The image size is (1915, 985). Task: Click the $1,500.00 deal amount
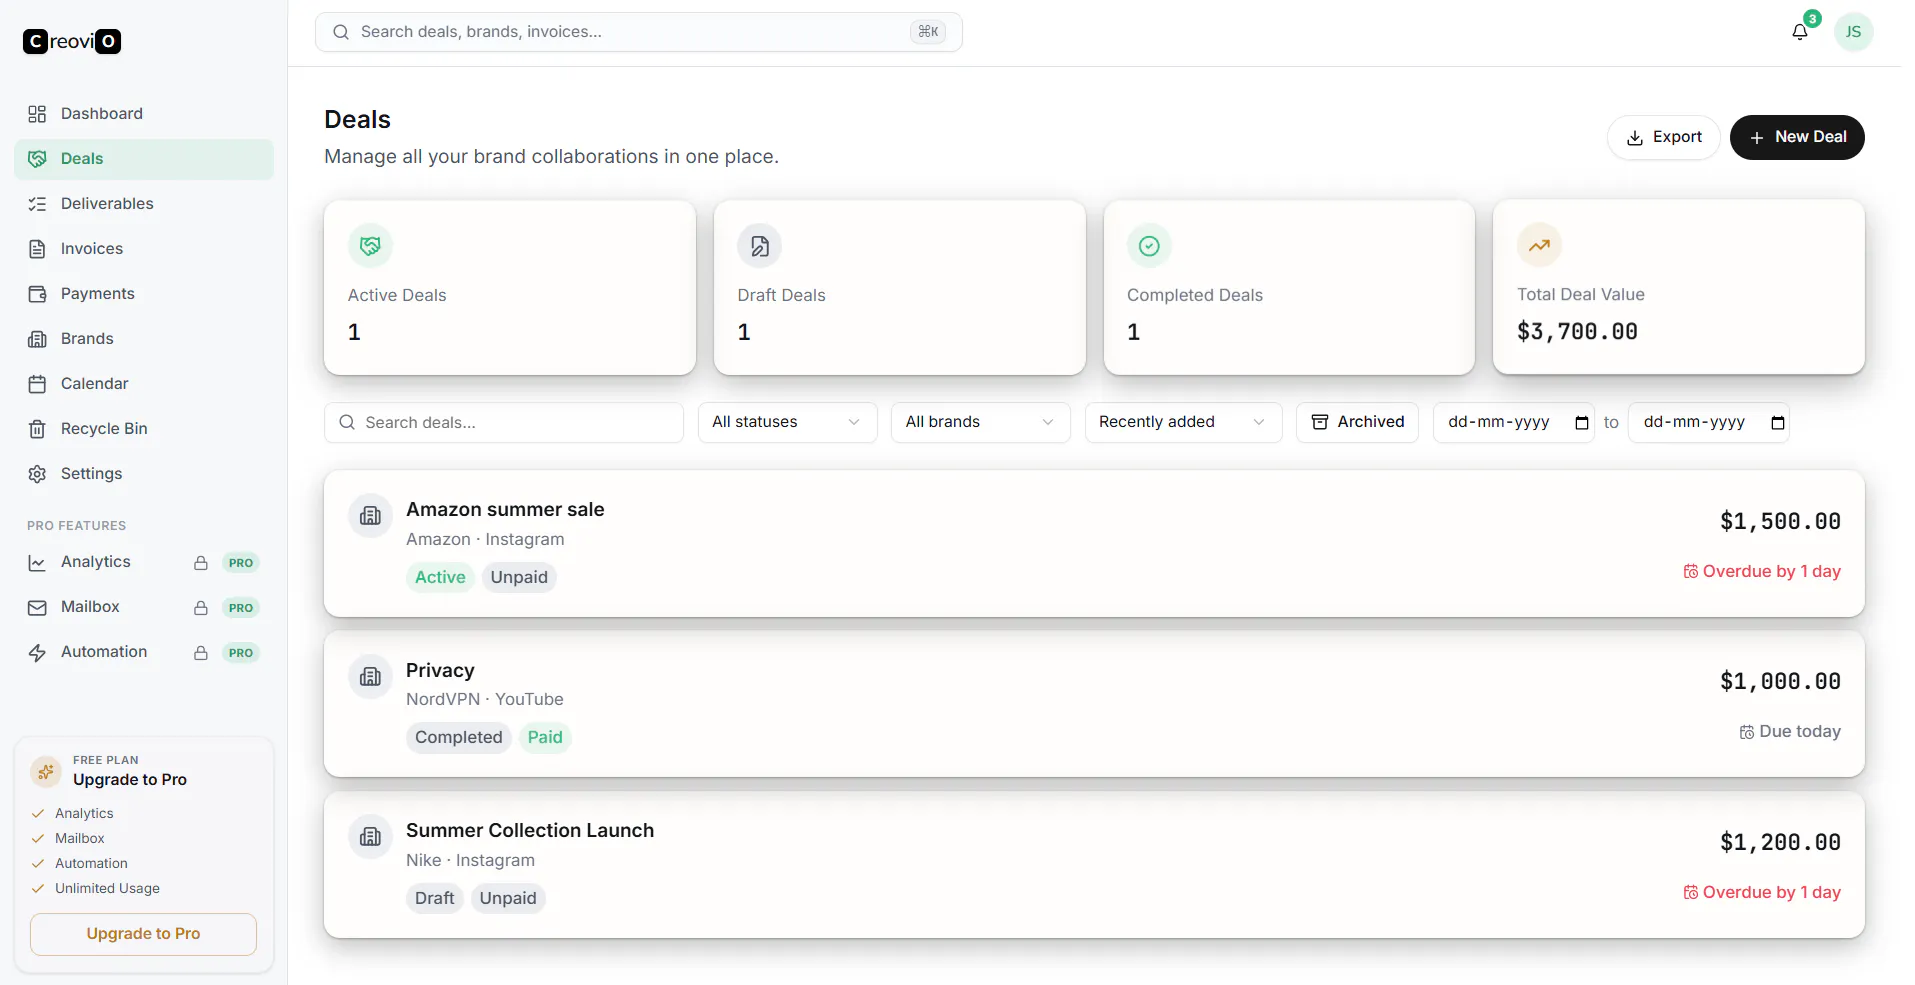click(1780, 521)
